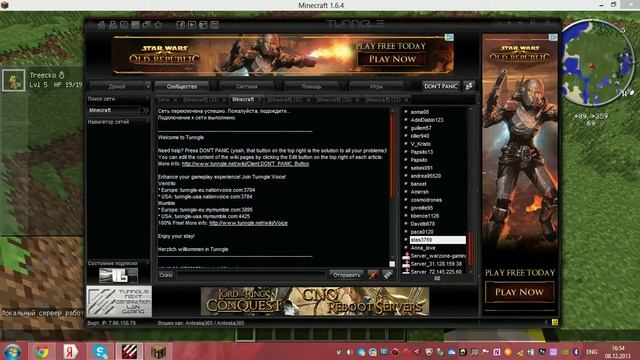Click the yellow status icon at Tunngle bottom-right corner
Screen dimensions: 640x360
tap(555, 322)
